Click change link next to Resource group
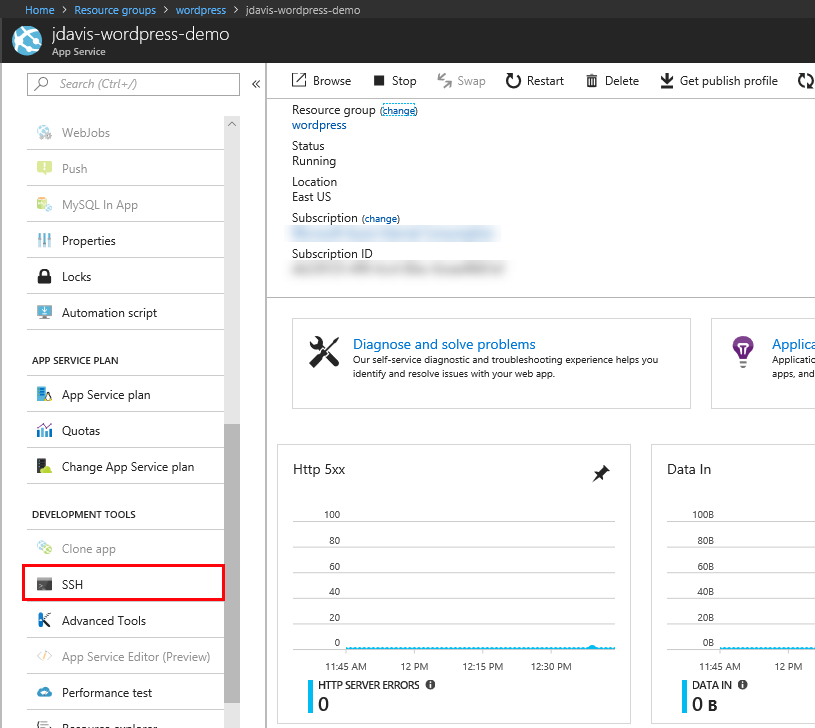The width and height of the screenshot is (815, 728). [x=399, y=111]
